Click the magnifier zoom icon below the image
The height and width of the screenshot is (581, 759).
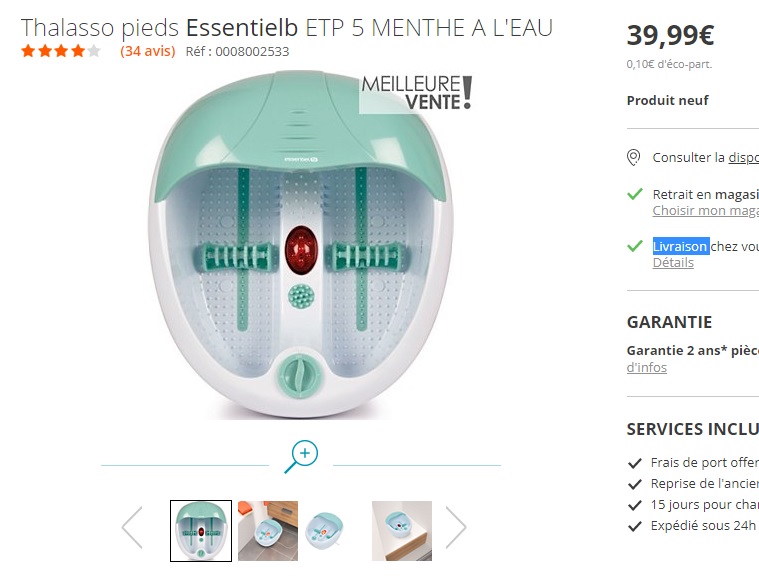pos(301,456)
